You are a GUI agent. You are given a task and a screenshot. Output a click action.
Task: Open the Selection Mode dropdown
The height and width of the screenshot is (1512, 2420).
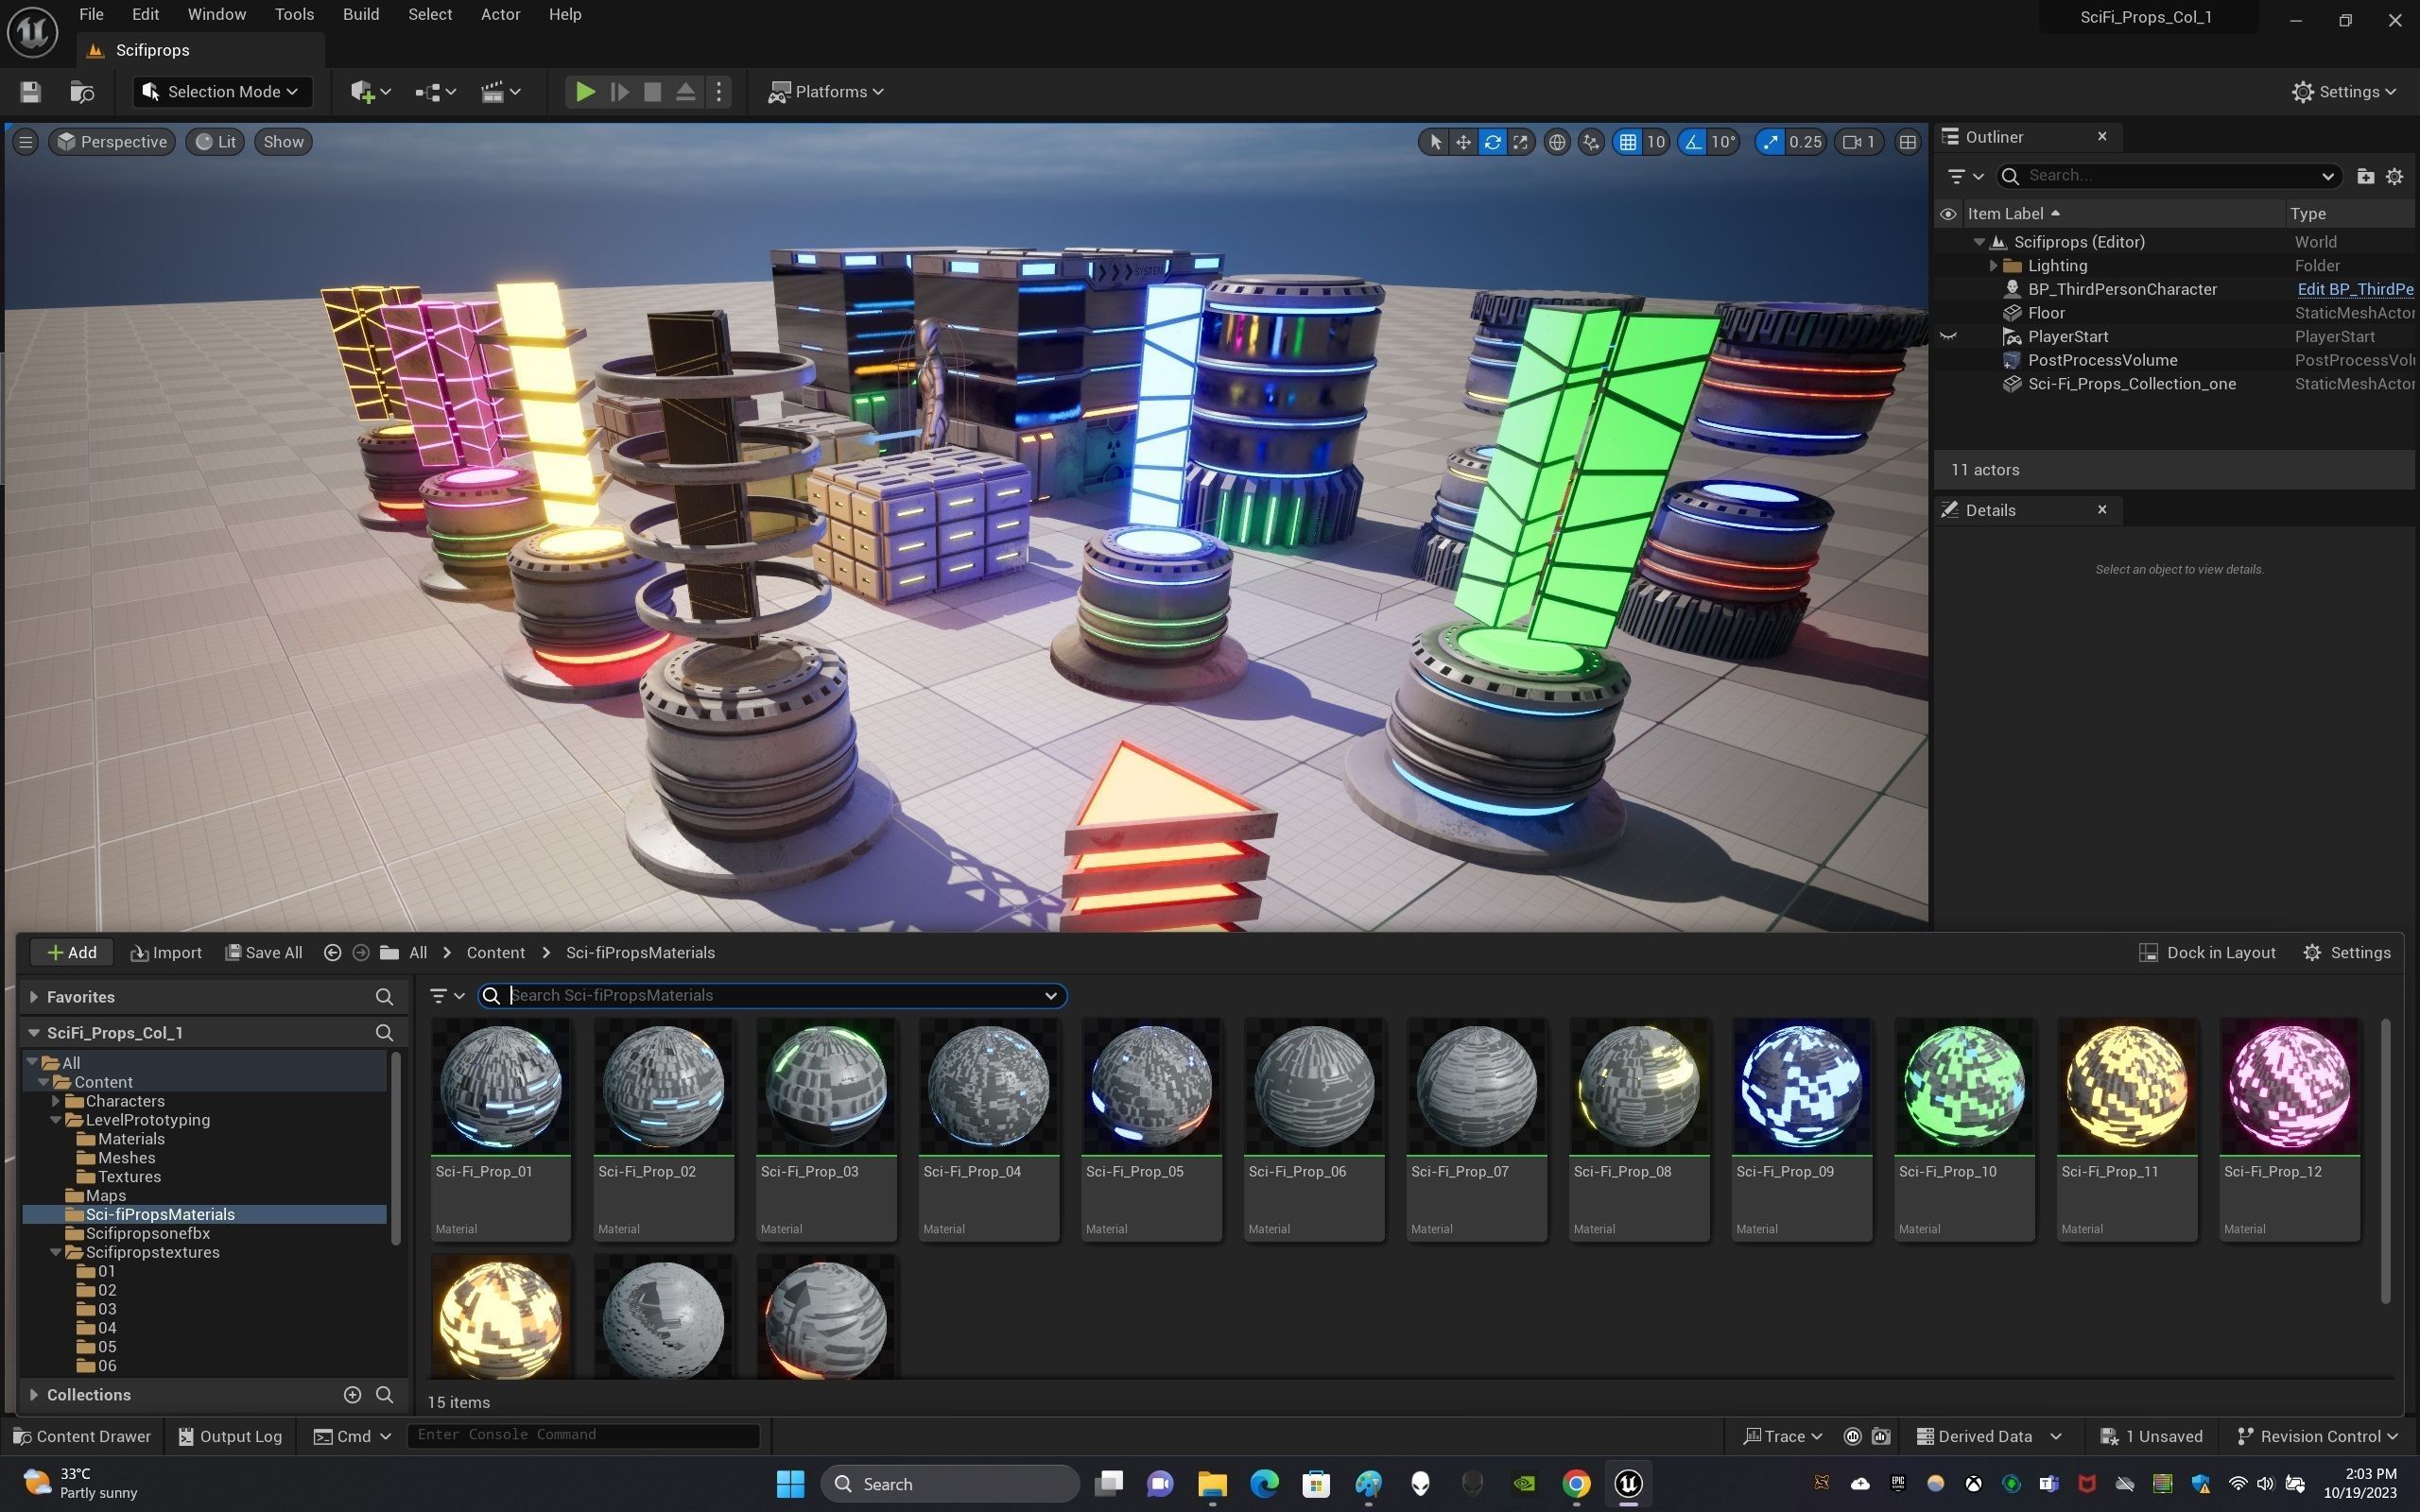tap(222, 92)
